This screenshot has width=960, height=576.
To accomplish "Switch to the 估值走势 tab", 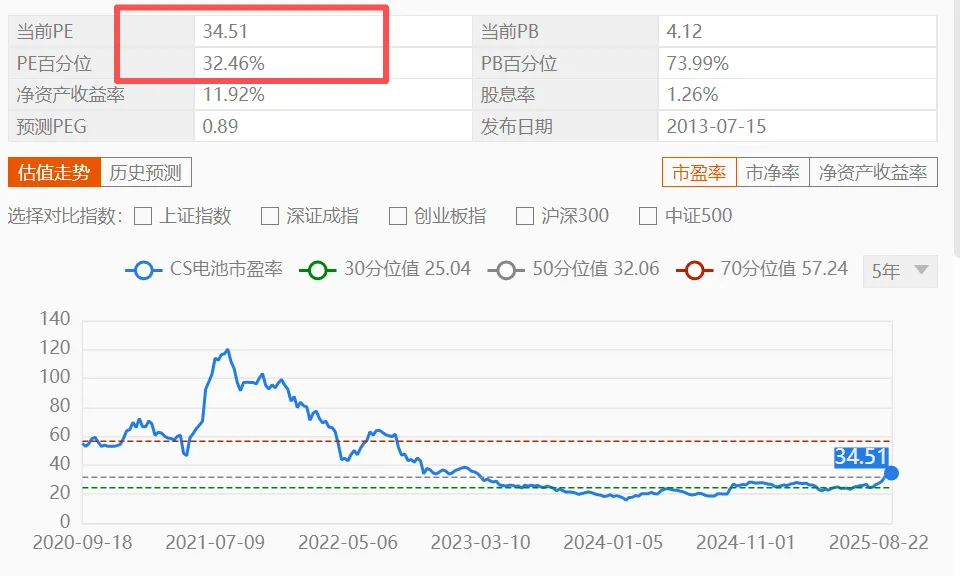I will click(x=54, y=172).
